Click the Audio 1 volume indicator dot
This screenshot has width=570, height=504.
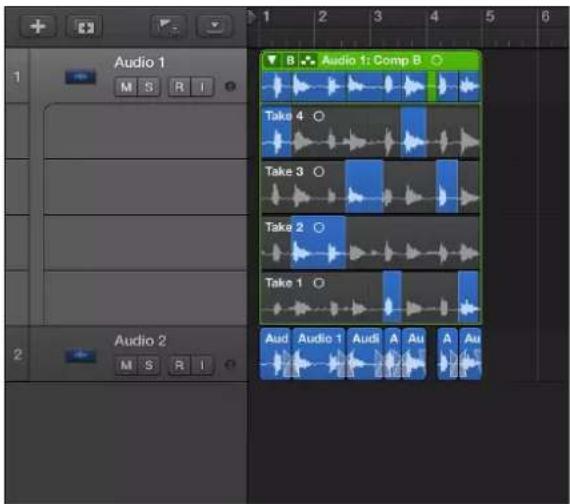230,87
